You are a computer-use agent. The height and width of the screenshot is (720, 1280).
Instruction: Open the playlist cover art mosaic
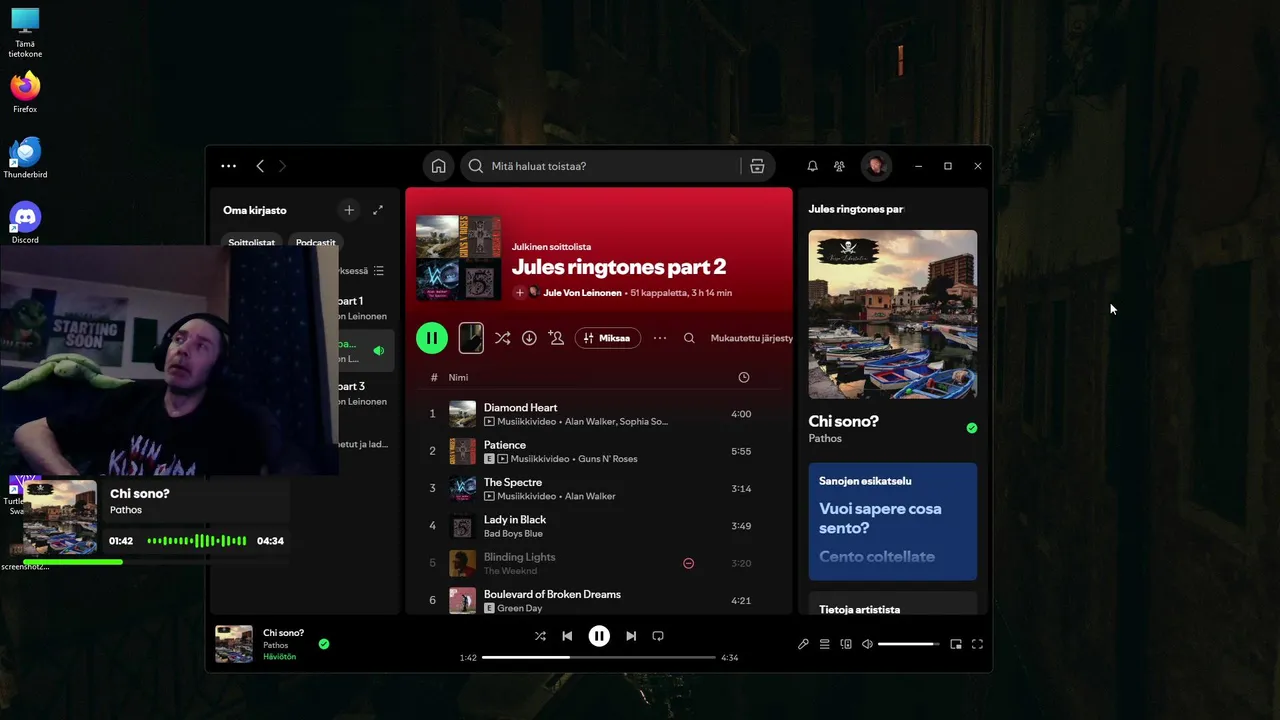(458, 258)
